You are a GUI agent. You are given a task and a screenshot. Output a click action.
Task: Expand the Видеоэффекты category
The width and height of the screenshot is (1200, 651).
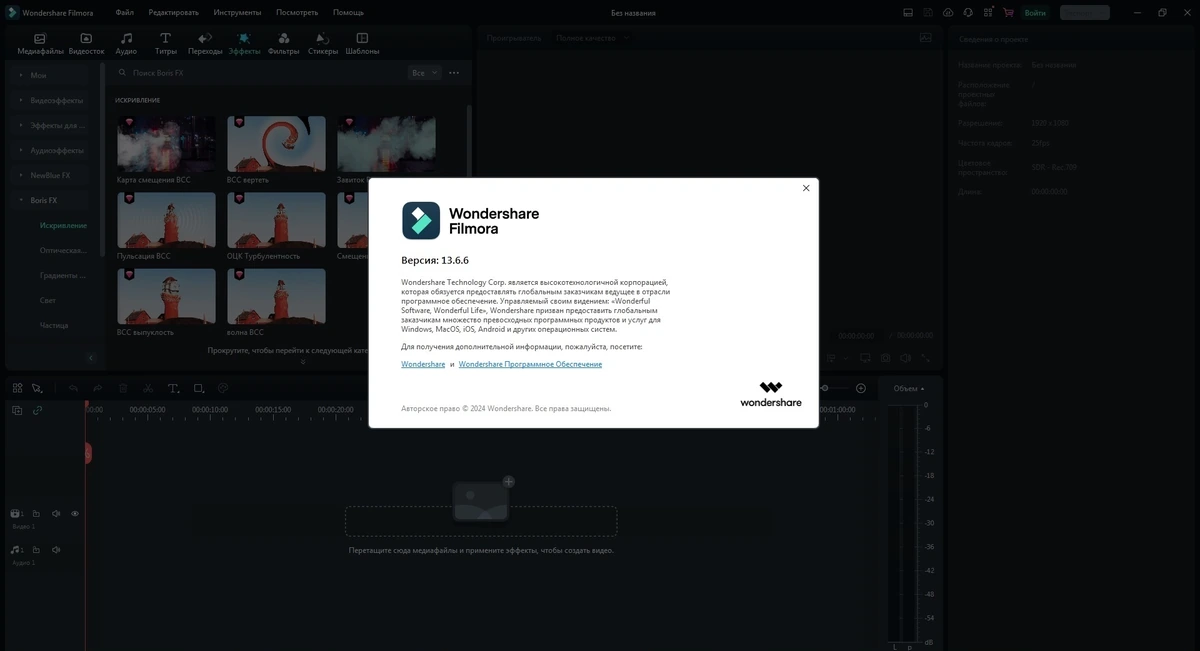click(x=55, y=101)
